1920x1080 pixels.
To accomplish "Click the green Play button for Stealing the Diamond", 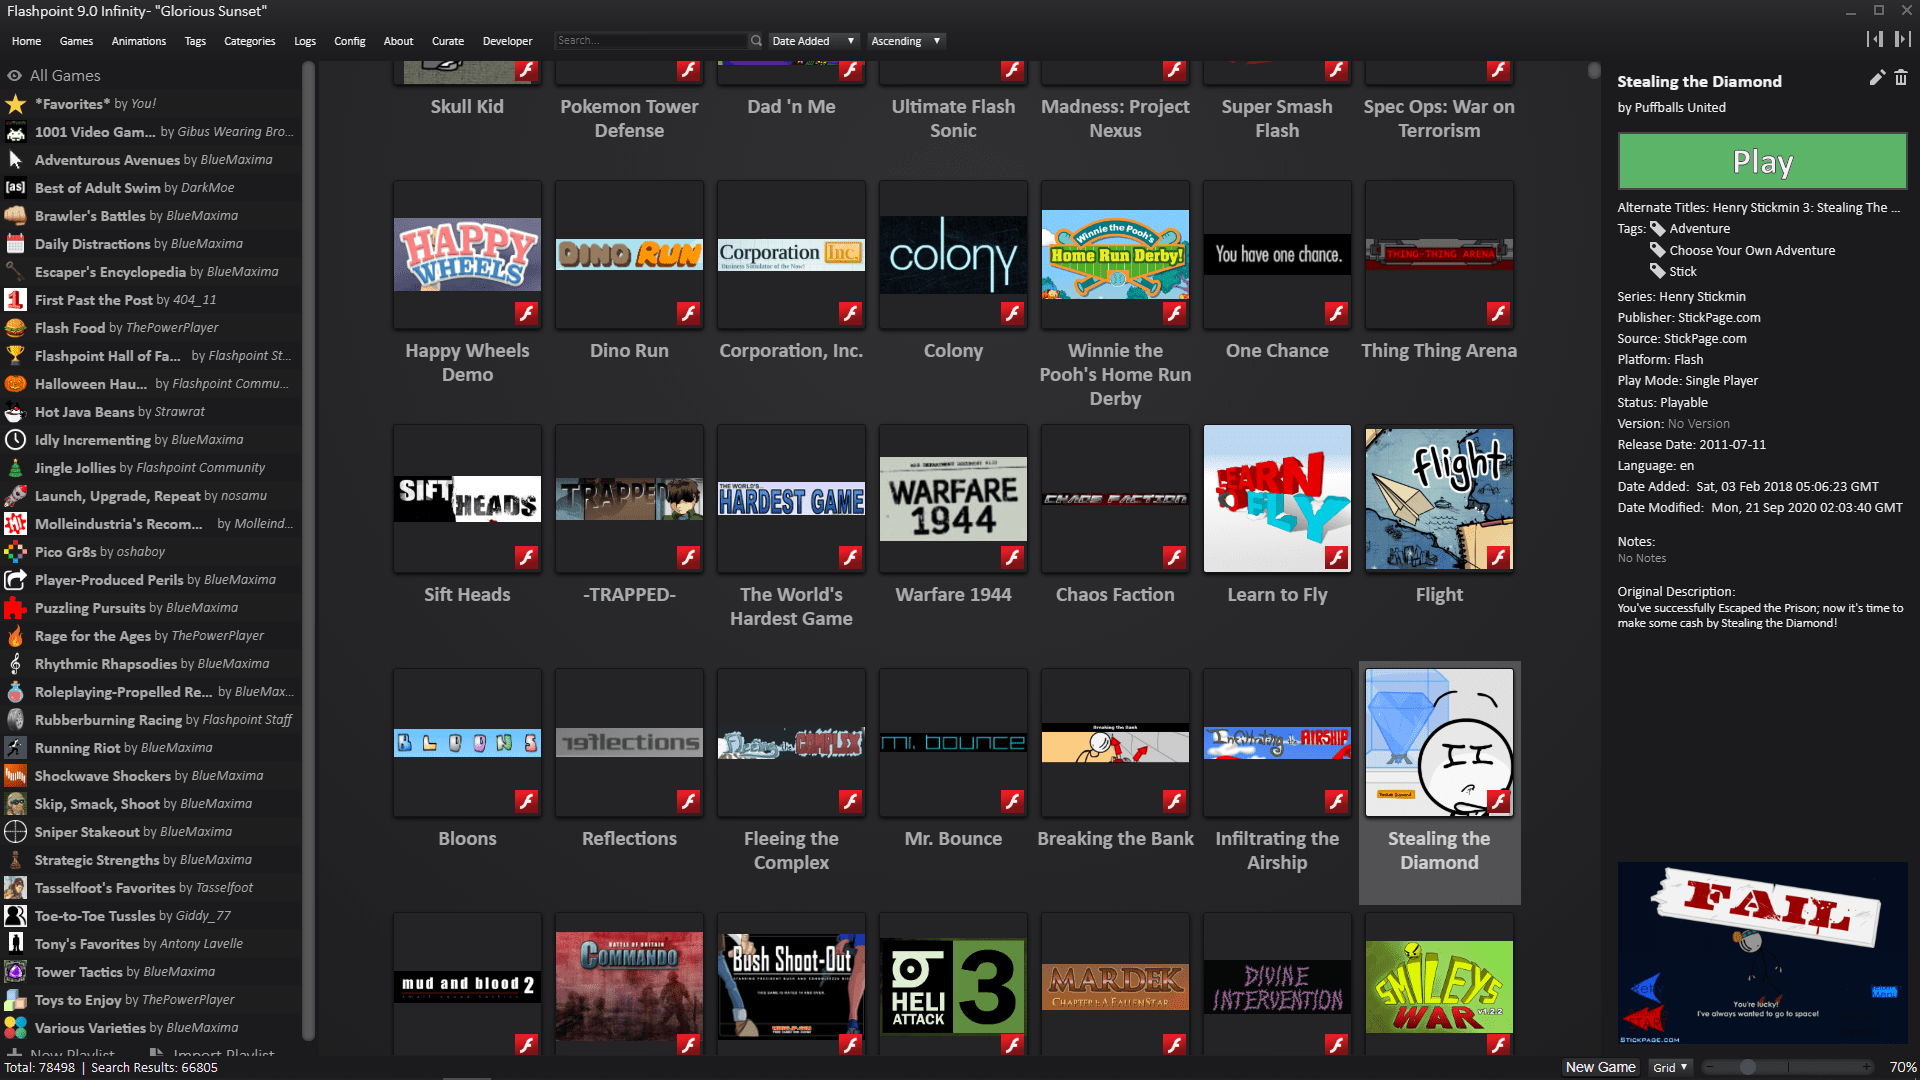I will [x=1762, y=160].
